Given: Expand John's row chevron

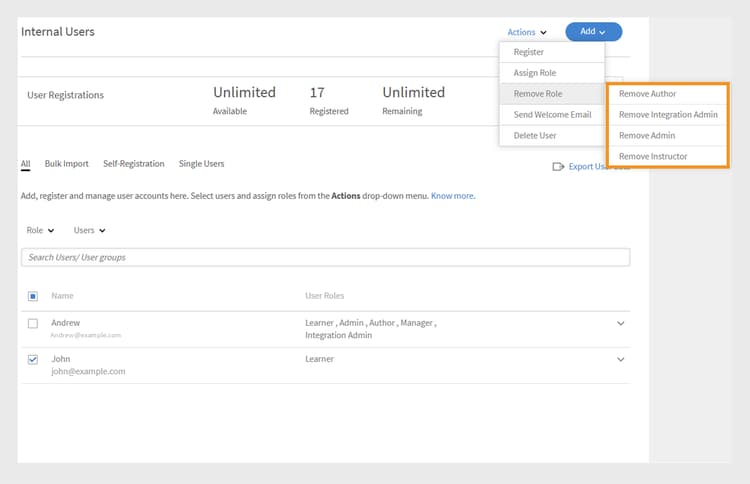Looking at the screenshot, I should pyautogui.click(x=620, y=359).
